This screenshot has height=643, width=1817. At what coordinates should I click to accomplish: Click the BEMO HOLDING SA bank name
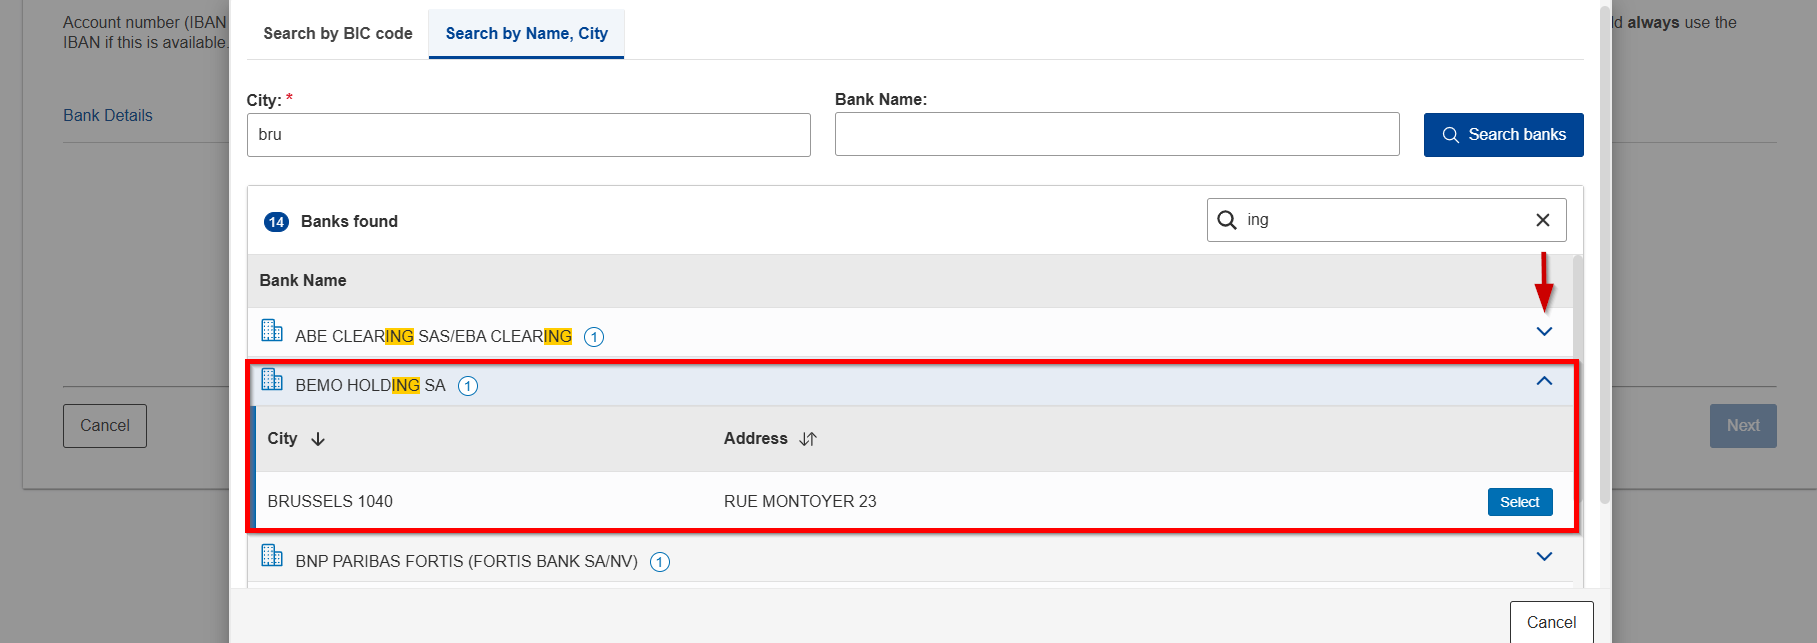(x=370, y=386)
